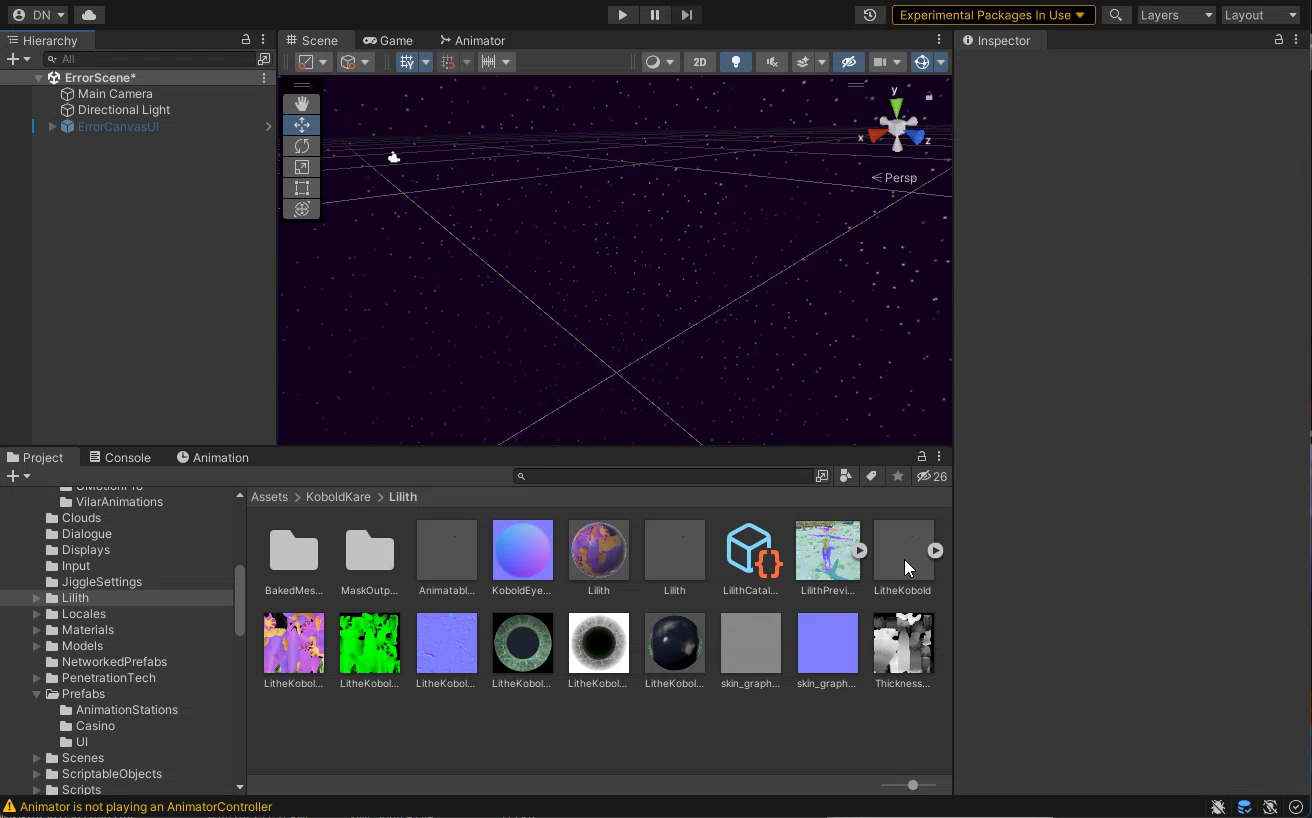Search by type icon in Project panel
The height and width of the screenshot is (818, 1312).
pyautogui.click(x=846, y=476)
